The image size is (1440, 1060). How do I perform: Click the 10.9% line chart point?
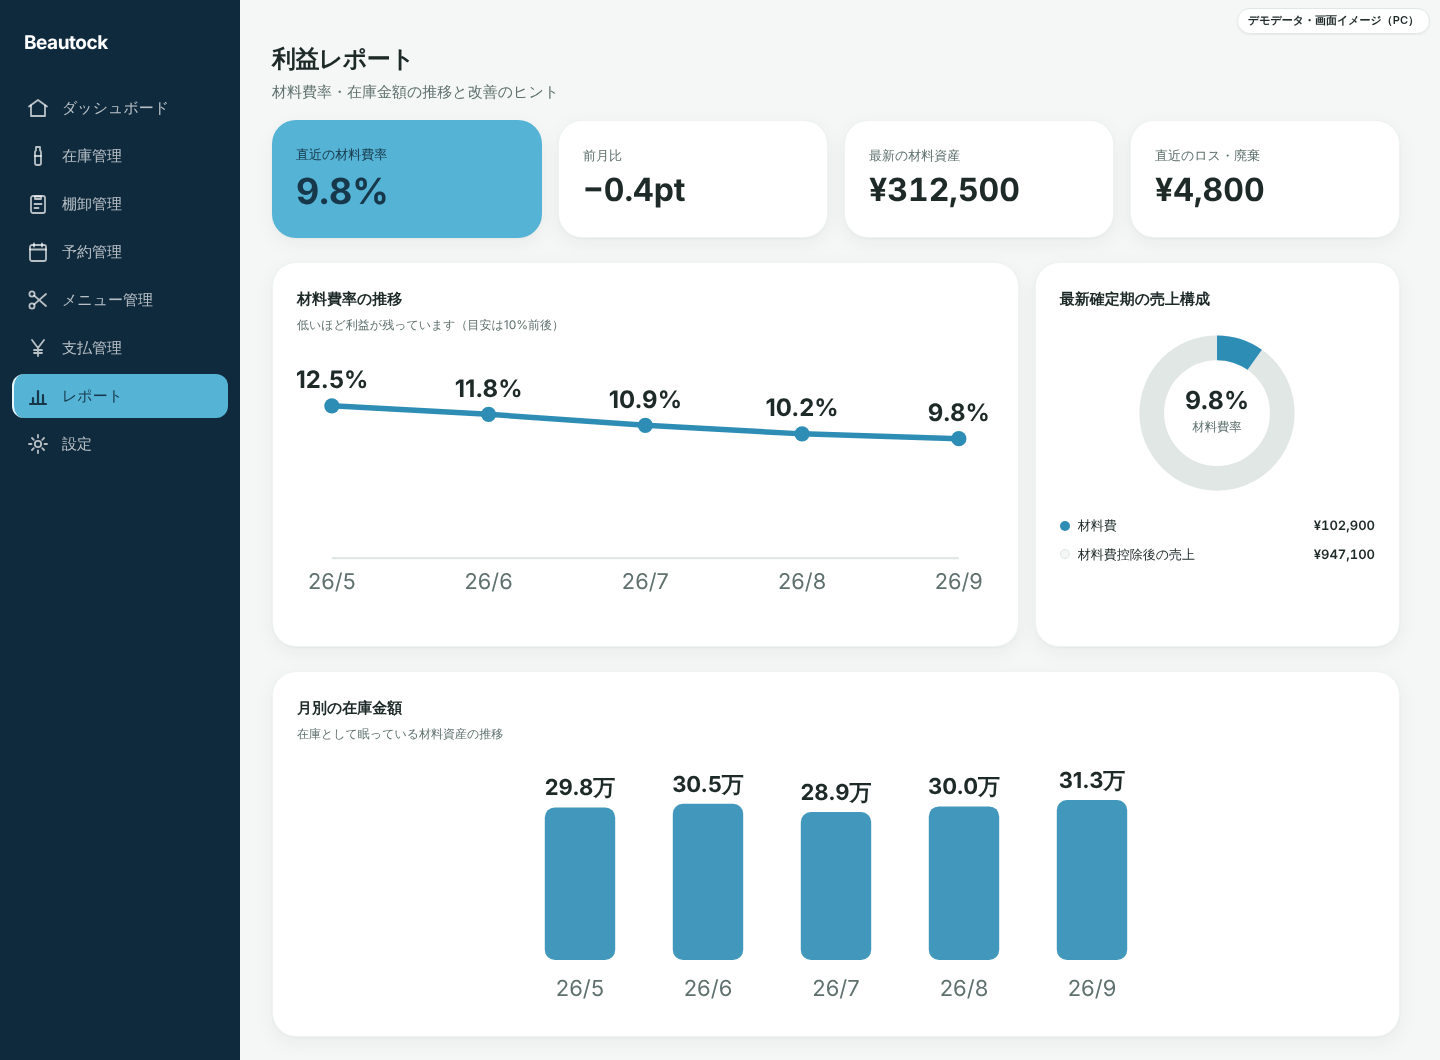click(645, 425)
